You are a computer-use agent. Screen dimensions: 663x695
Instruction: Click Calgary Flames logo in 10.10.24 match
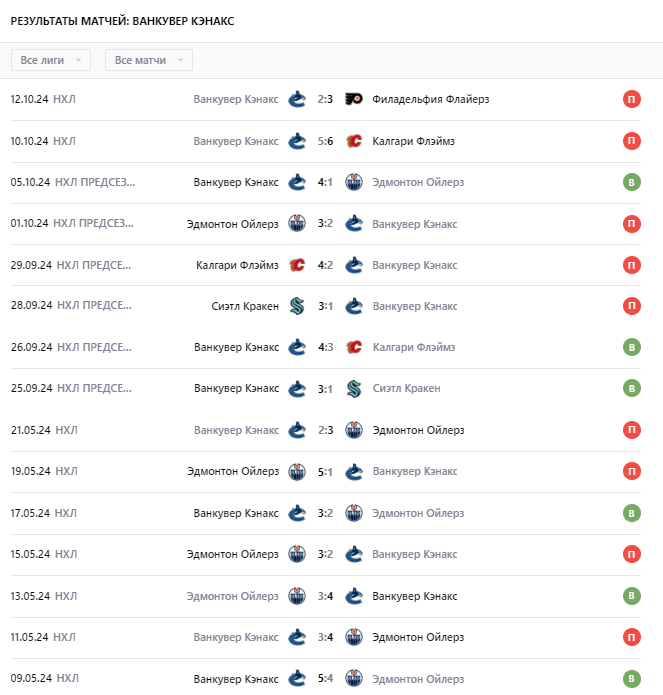pos(353,141)
